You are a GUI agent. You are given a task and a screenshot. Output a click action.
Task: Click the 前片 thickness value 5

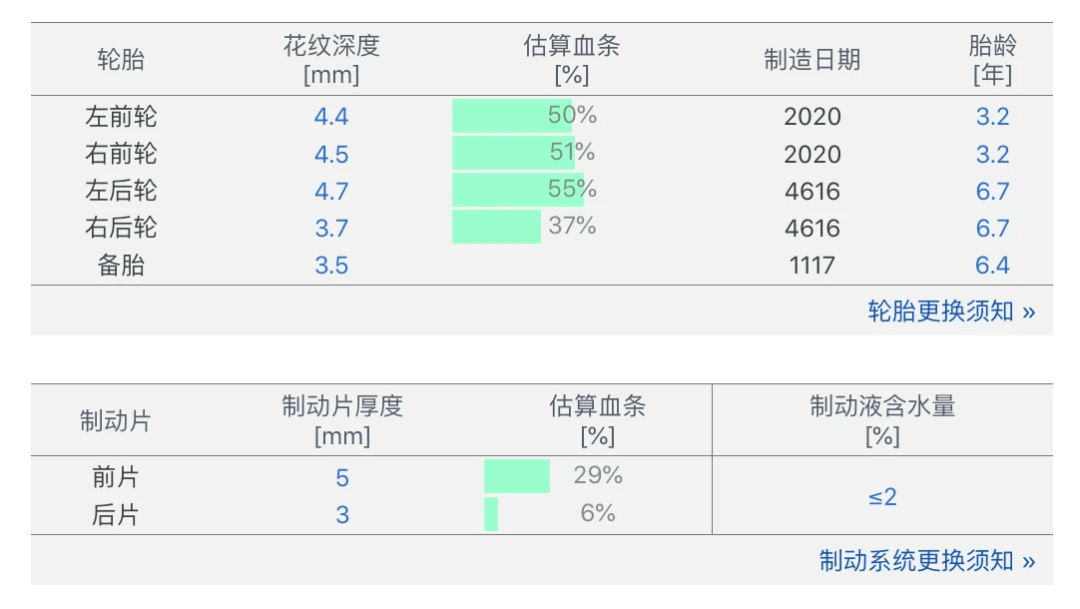tap(342, 477)
